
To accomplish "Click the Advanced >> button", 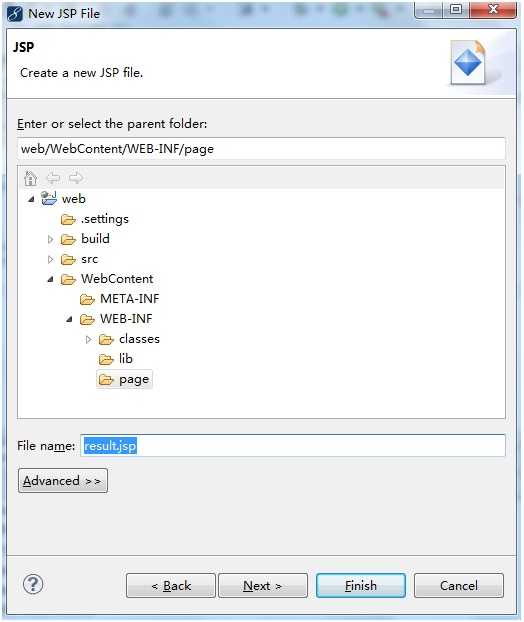I will 63,481.
